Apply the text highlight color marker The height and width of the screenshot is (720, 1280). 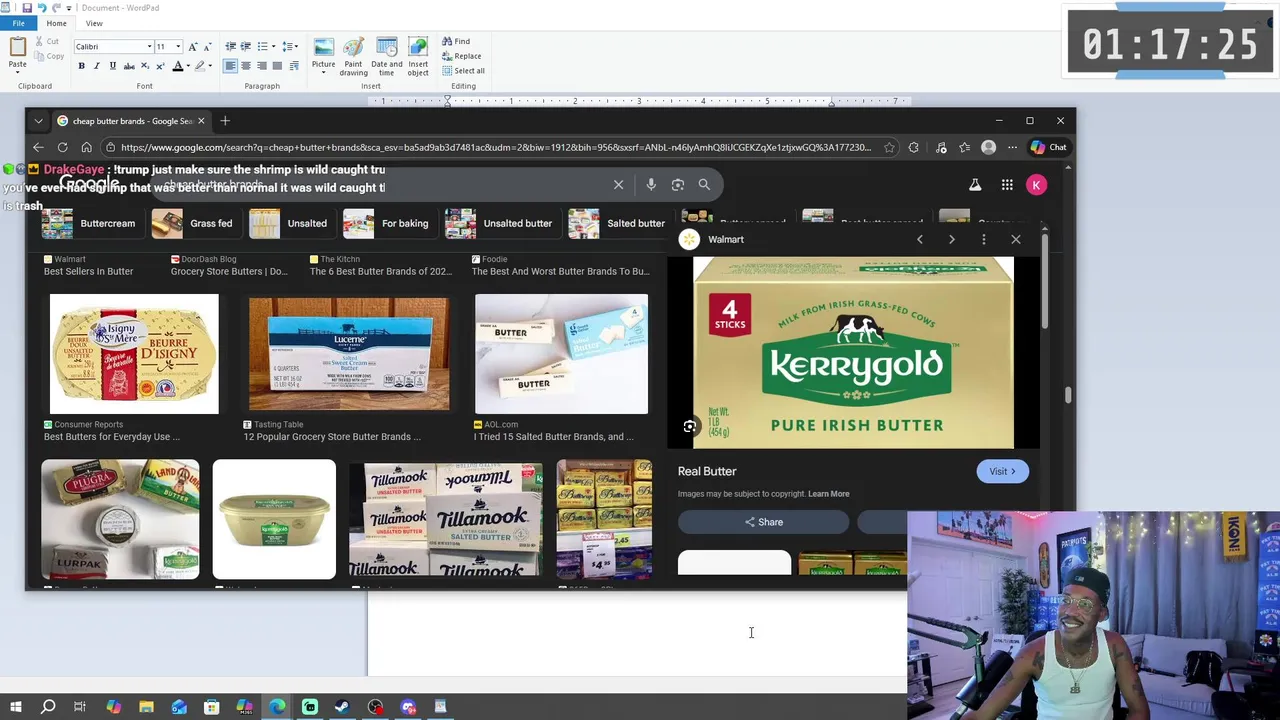coord(200,66)
